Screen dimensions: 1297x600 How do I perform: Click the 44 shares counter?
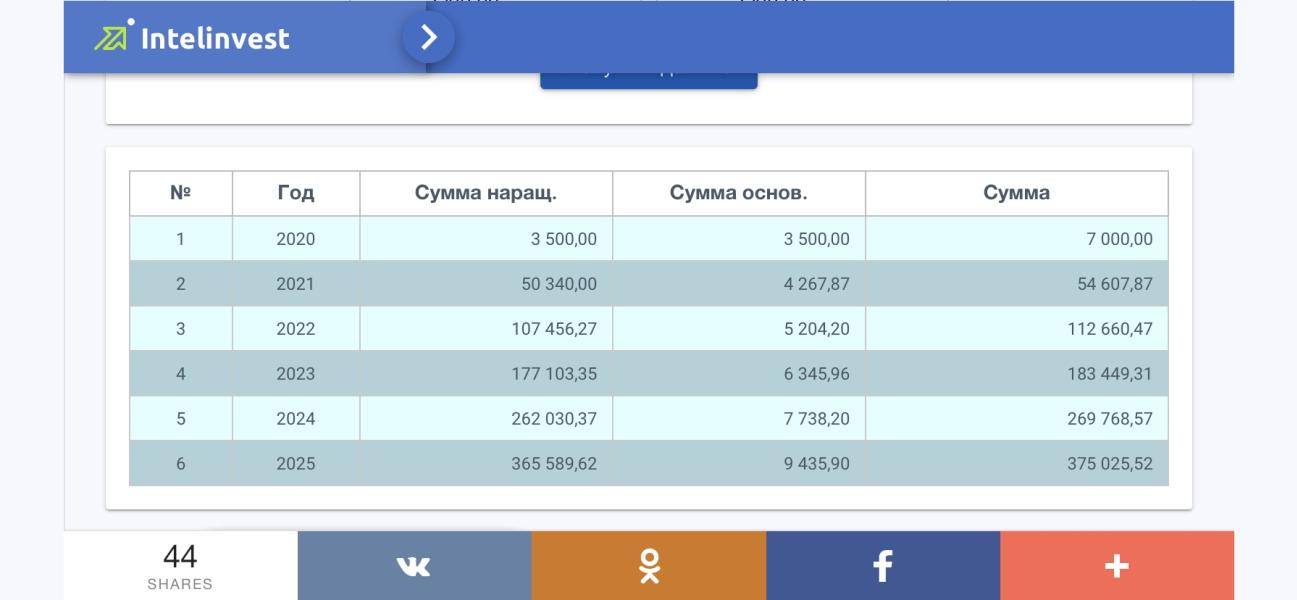[x=180, y=566]
